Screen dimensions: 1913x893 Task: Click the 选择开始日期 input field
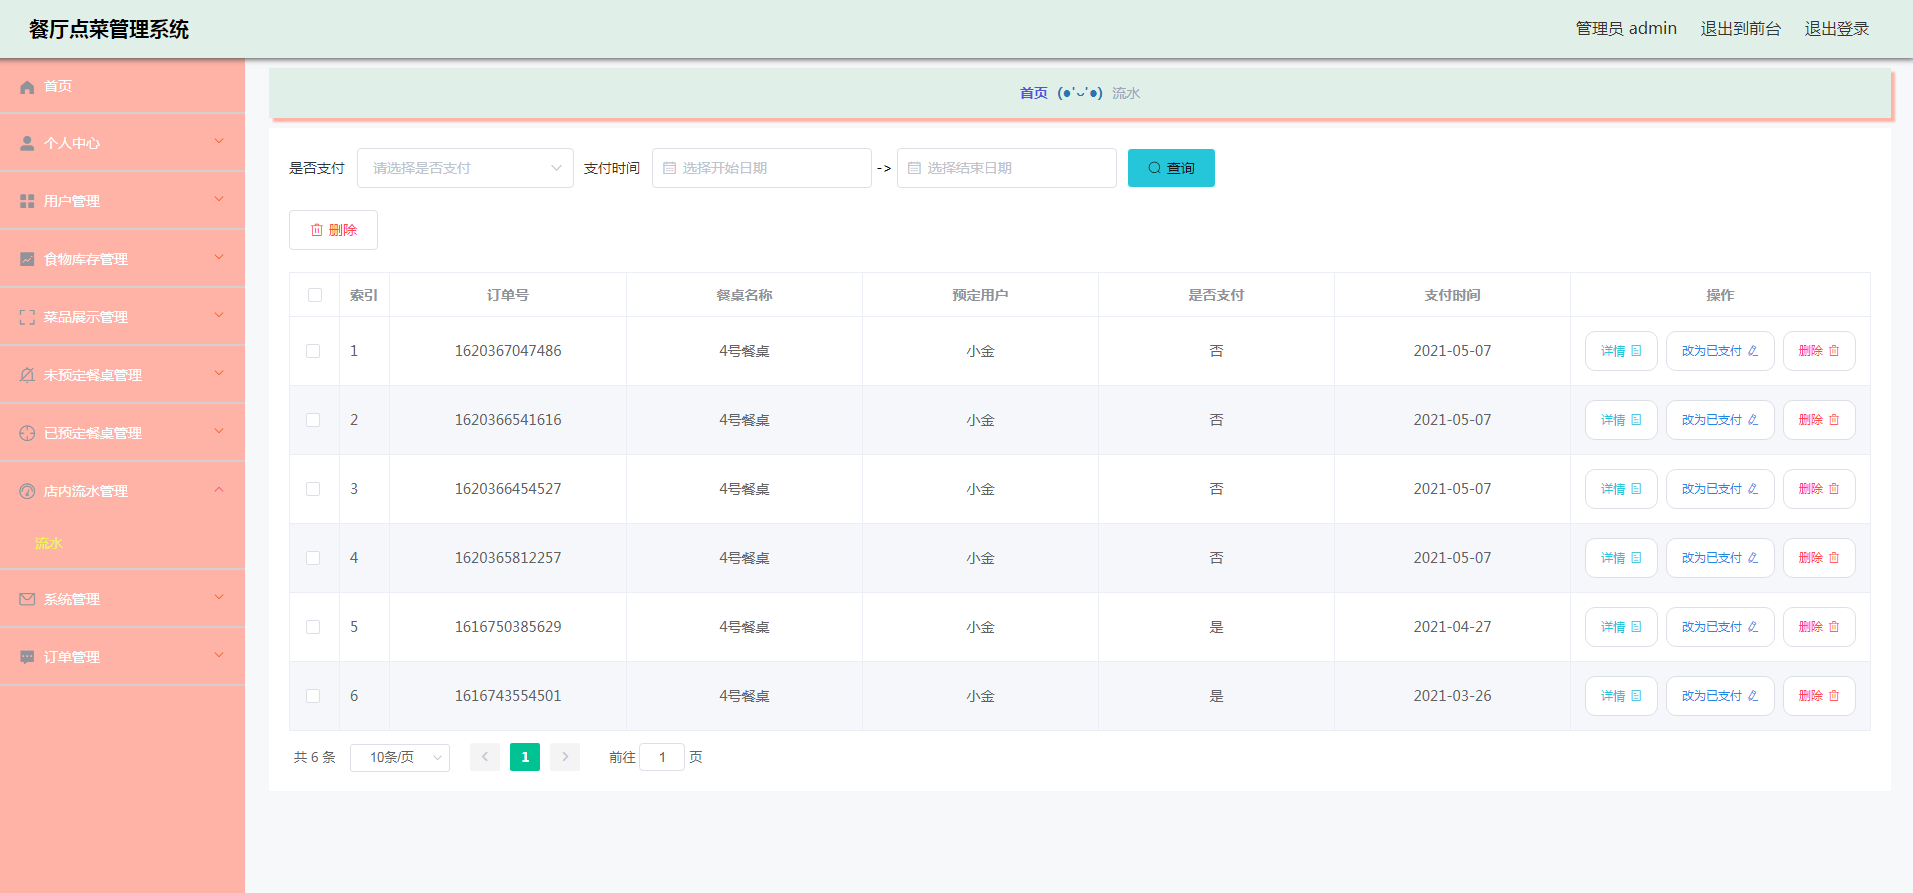click(x=762, y=168)
